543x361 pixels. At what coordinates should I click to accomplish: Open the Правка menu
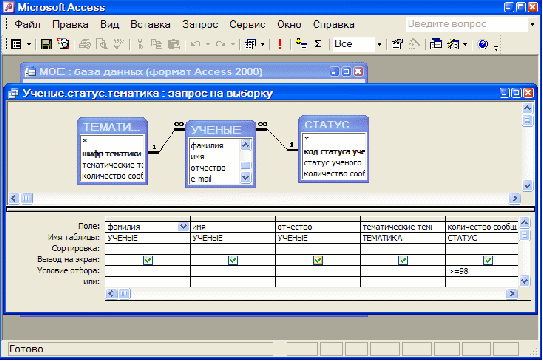click(x=70, y=25)
